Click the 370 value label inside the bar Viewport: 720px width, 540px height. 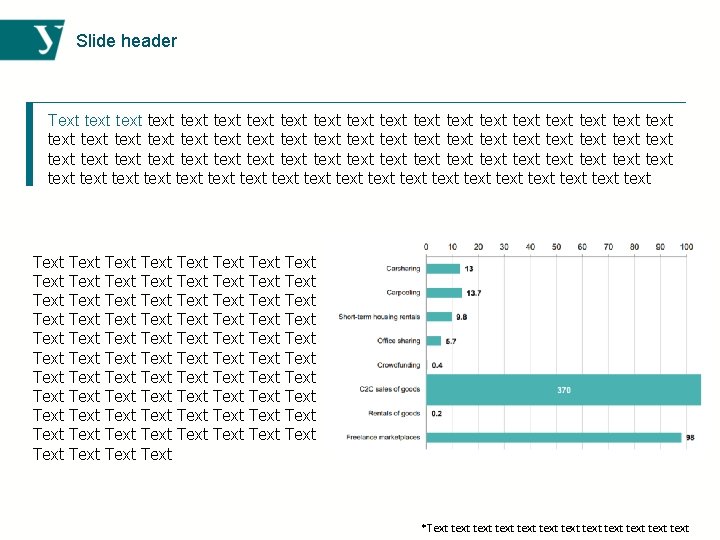[564, 390]
